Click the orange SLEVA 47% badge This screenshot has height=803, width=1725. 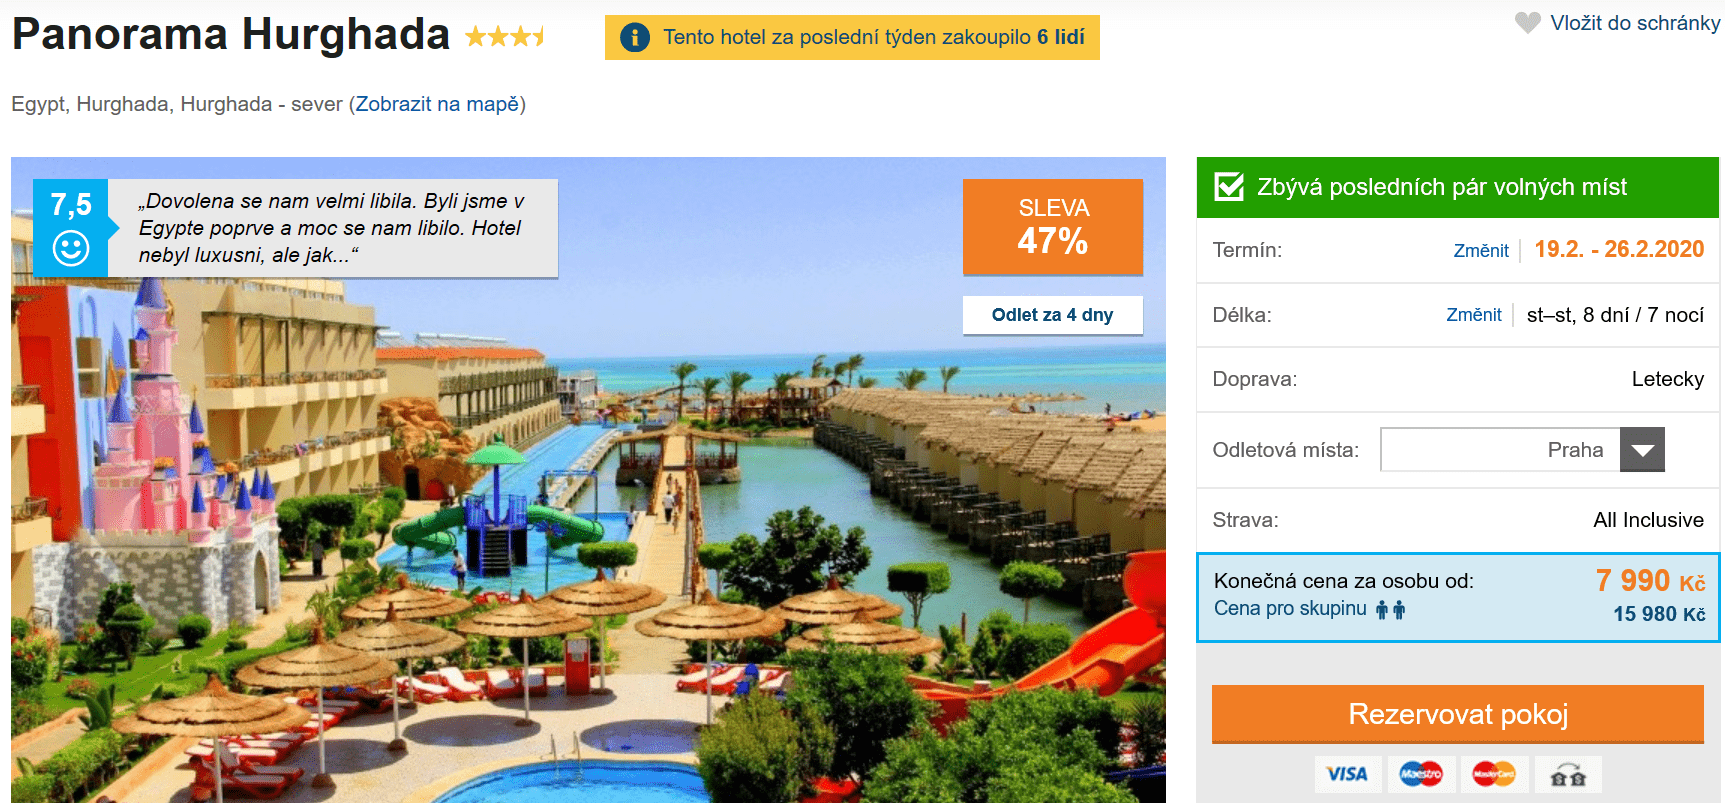(1053, 227)
